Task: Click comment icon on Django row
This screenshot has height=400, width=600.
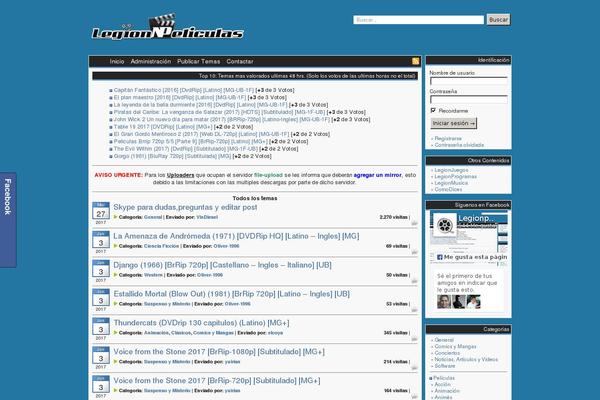Action: click(x=414, y=281)
